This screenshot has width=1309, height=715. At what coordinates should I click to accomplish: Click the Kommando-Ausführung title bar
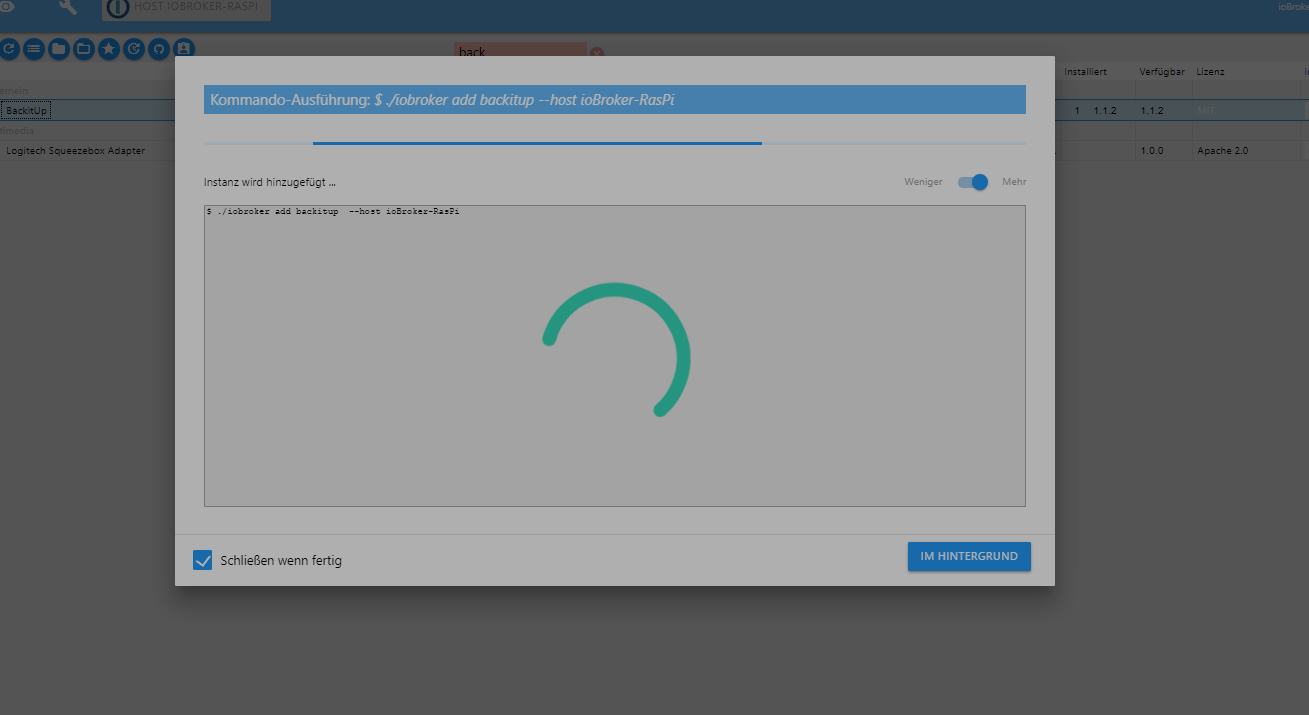pyautogui.click(x=615, y=100)
